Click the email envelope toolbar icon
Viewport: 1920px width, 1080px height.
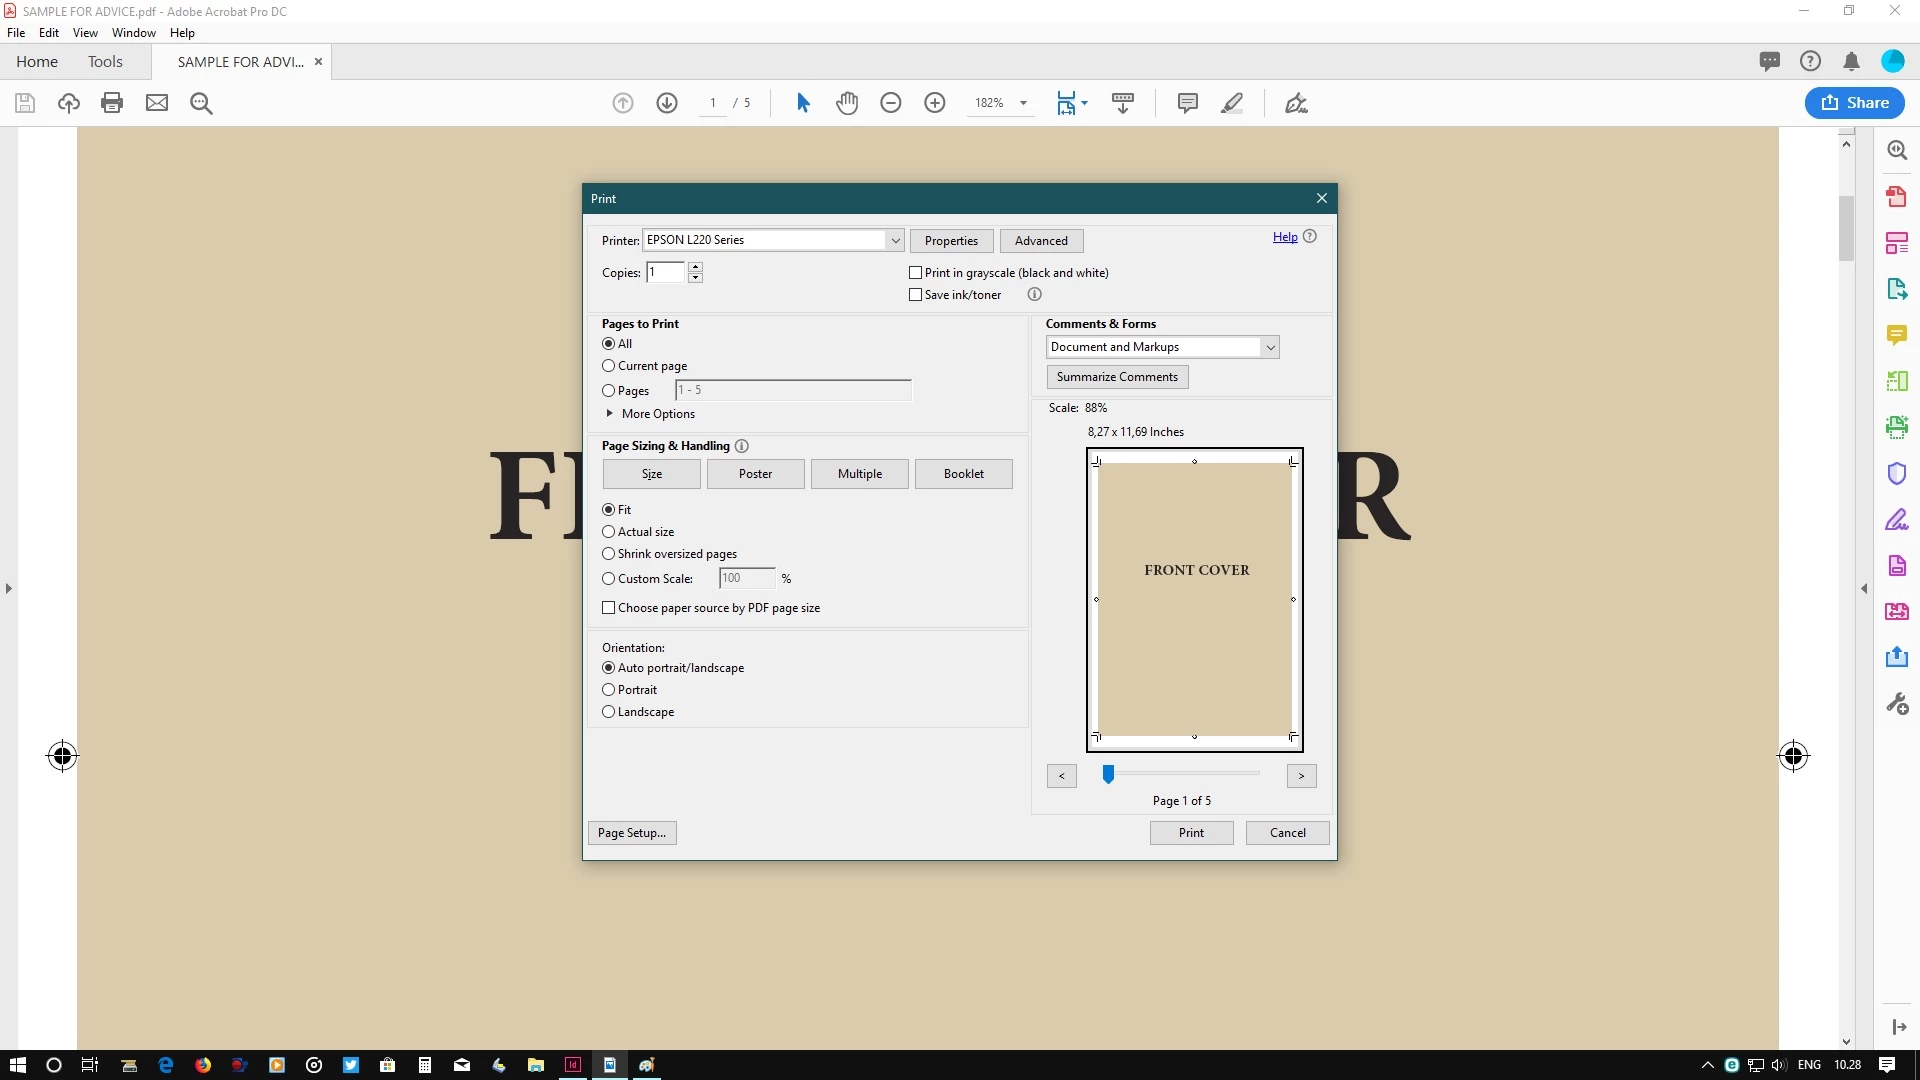157,103
